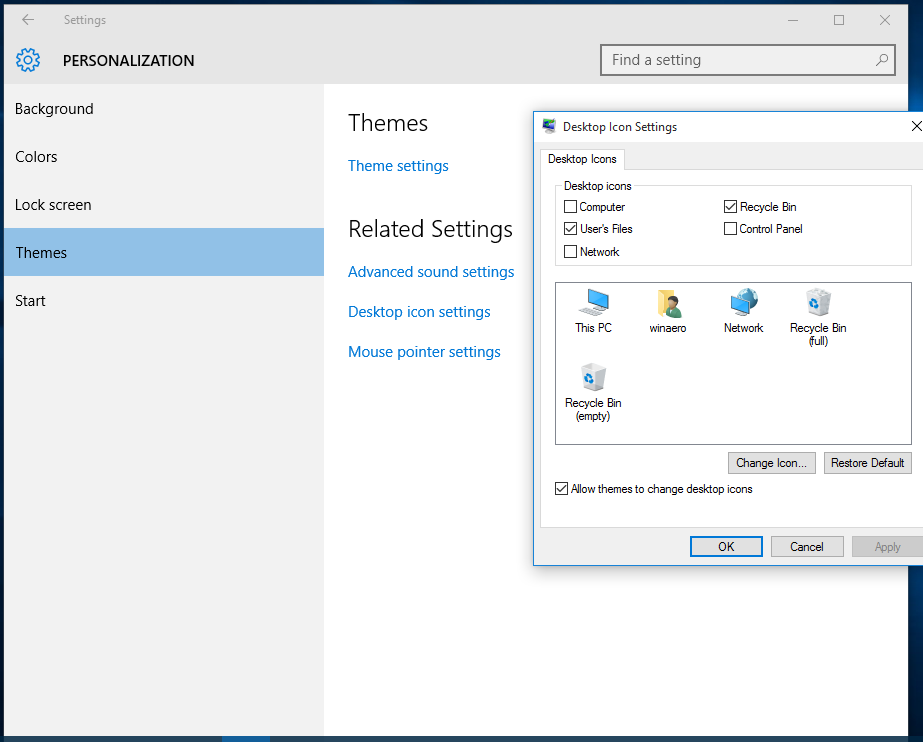
Task: Open the Lock screen section
Action: [x=164, y=205]
